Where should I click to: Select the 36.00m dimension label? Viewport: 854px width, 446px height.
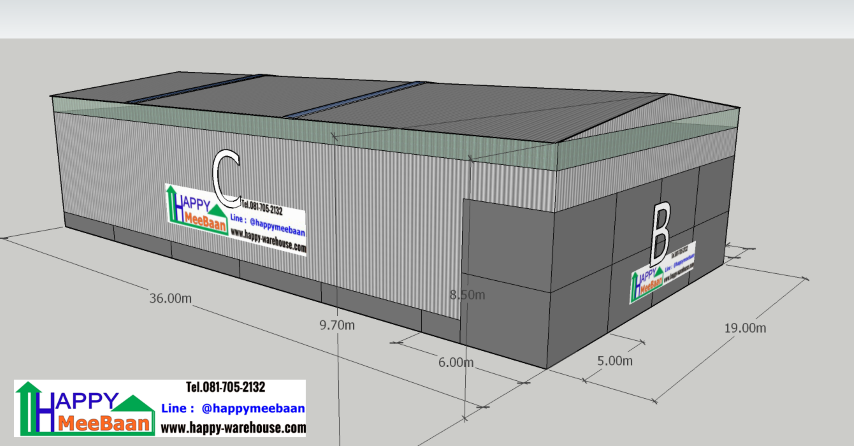[170, 298]
